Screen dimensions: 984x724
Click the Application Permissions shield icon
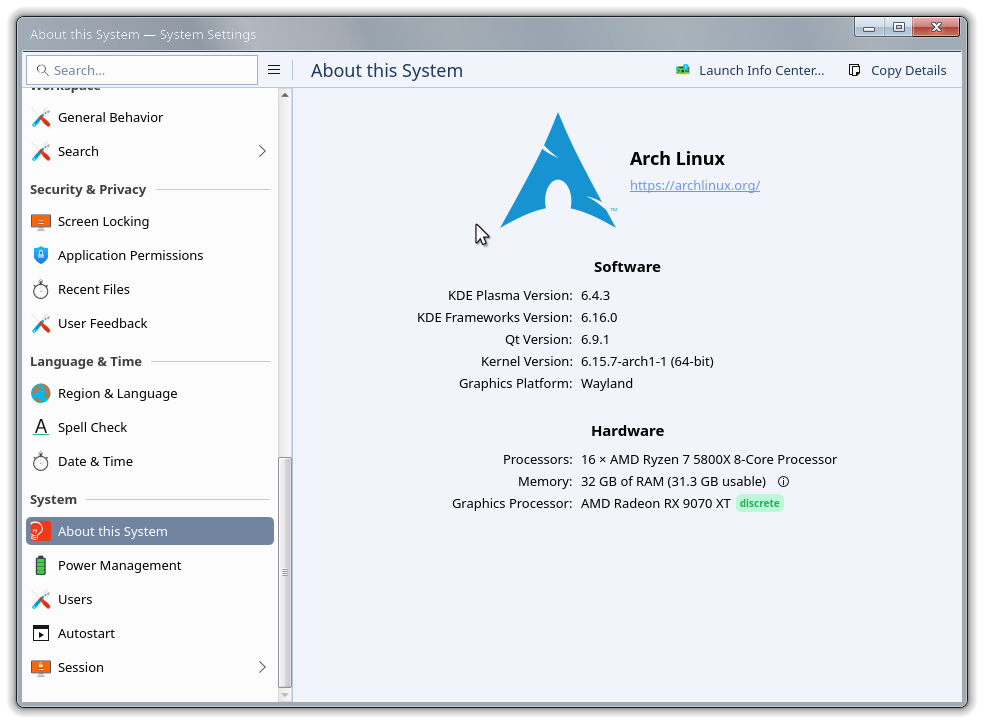coord(41,255)
